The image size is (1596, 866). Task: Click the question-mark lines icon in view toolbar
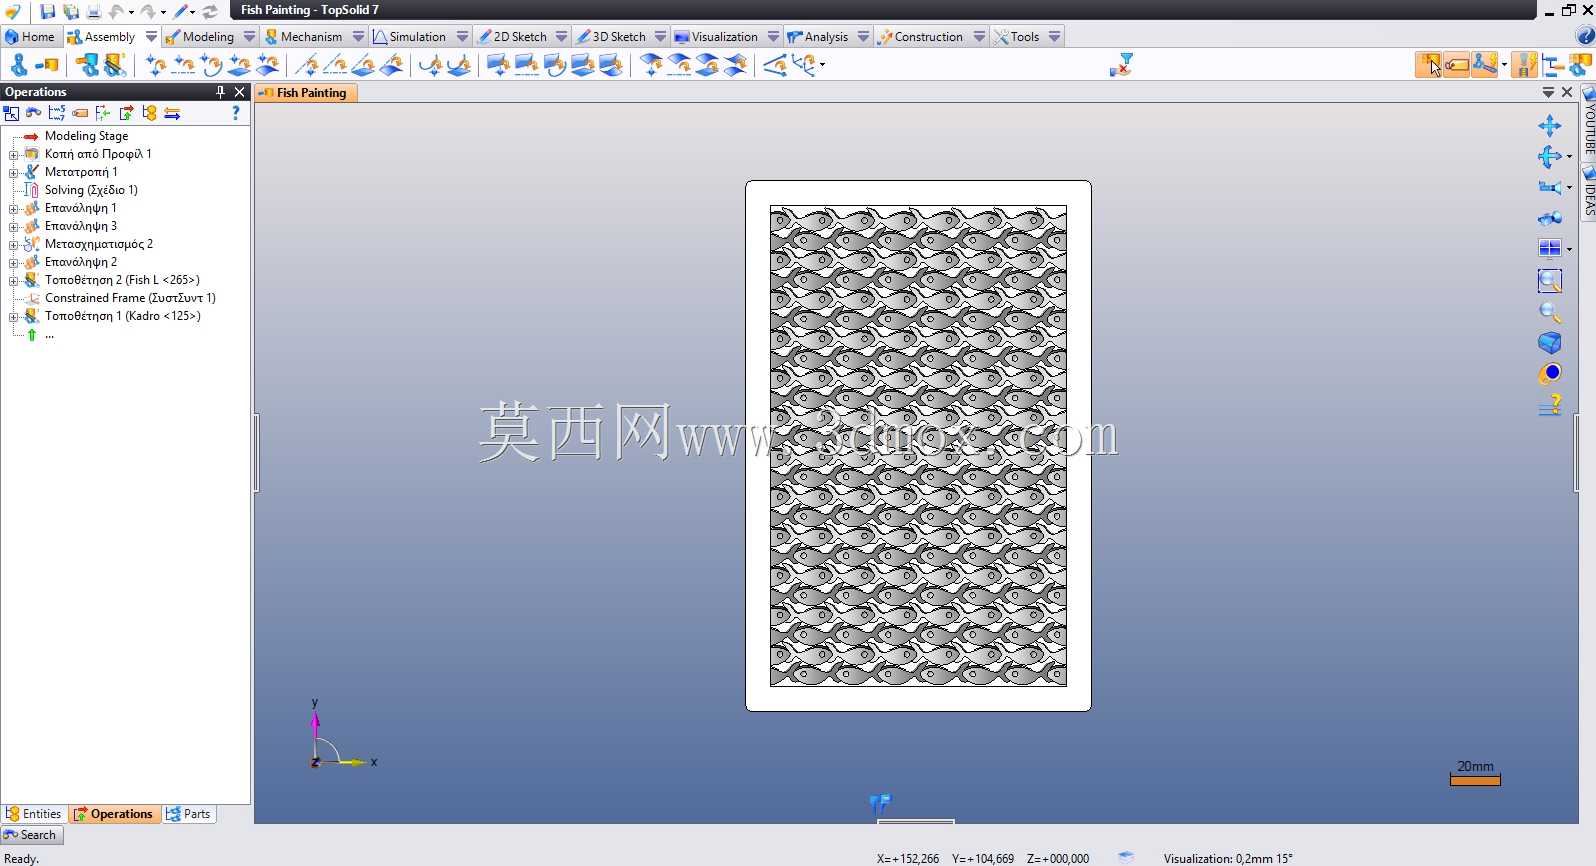click(x=1550, y=405)
